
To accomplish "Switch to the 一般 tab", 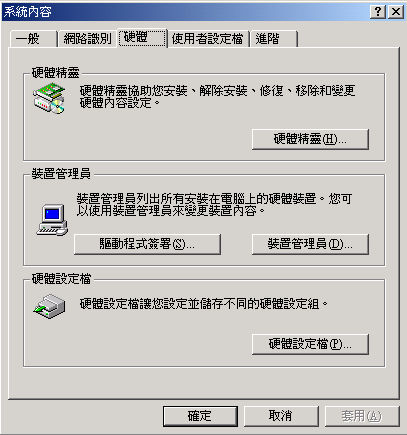I will (x=33, y=39).
